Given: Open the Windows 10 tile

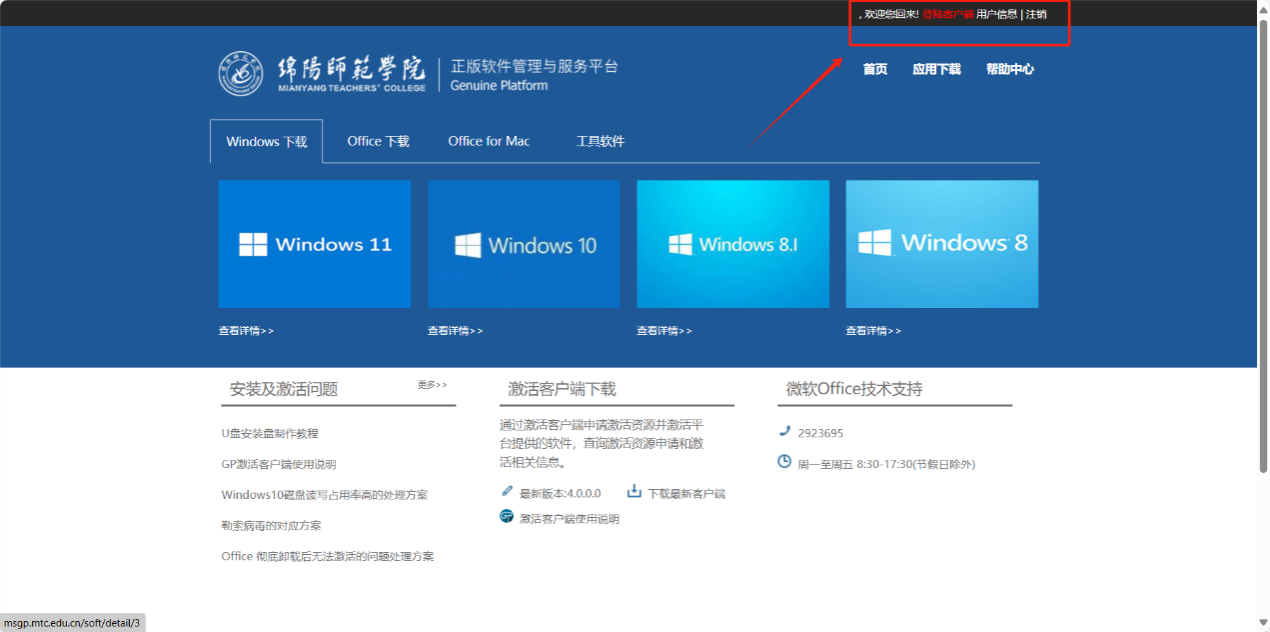Looking at the screenshot, I should pyautogui.click(x=524, y=244).
